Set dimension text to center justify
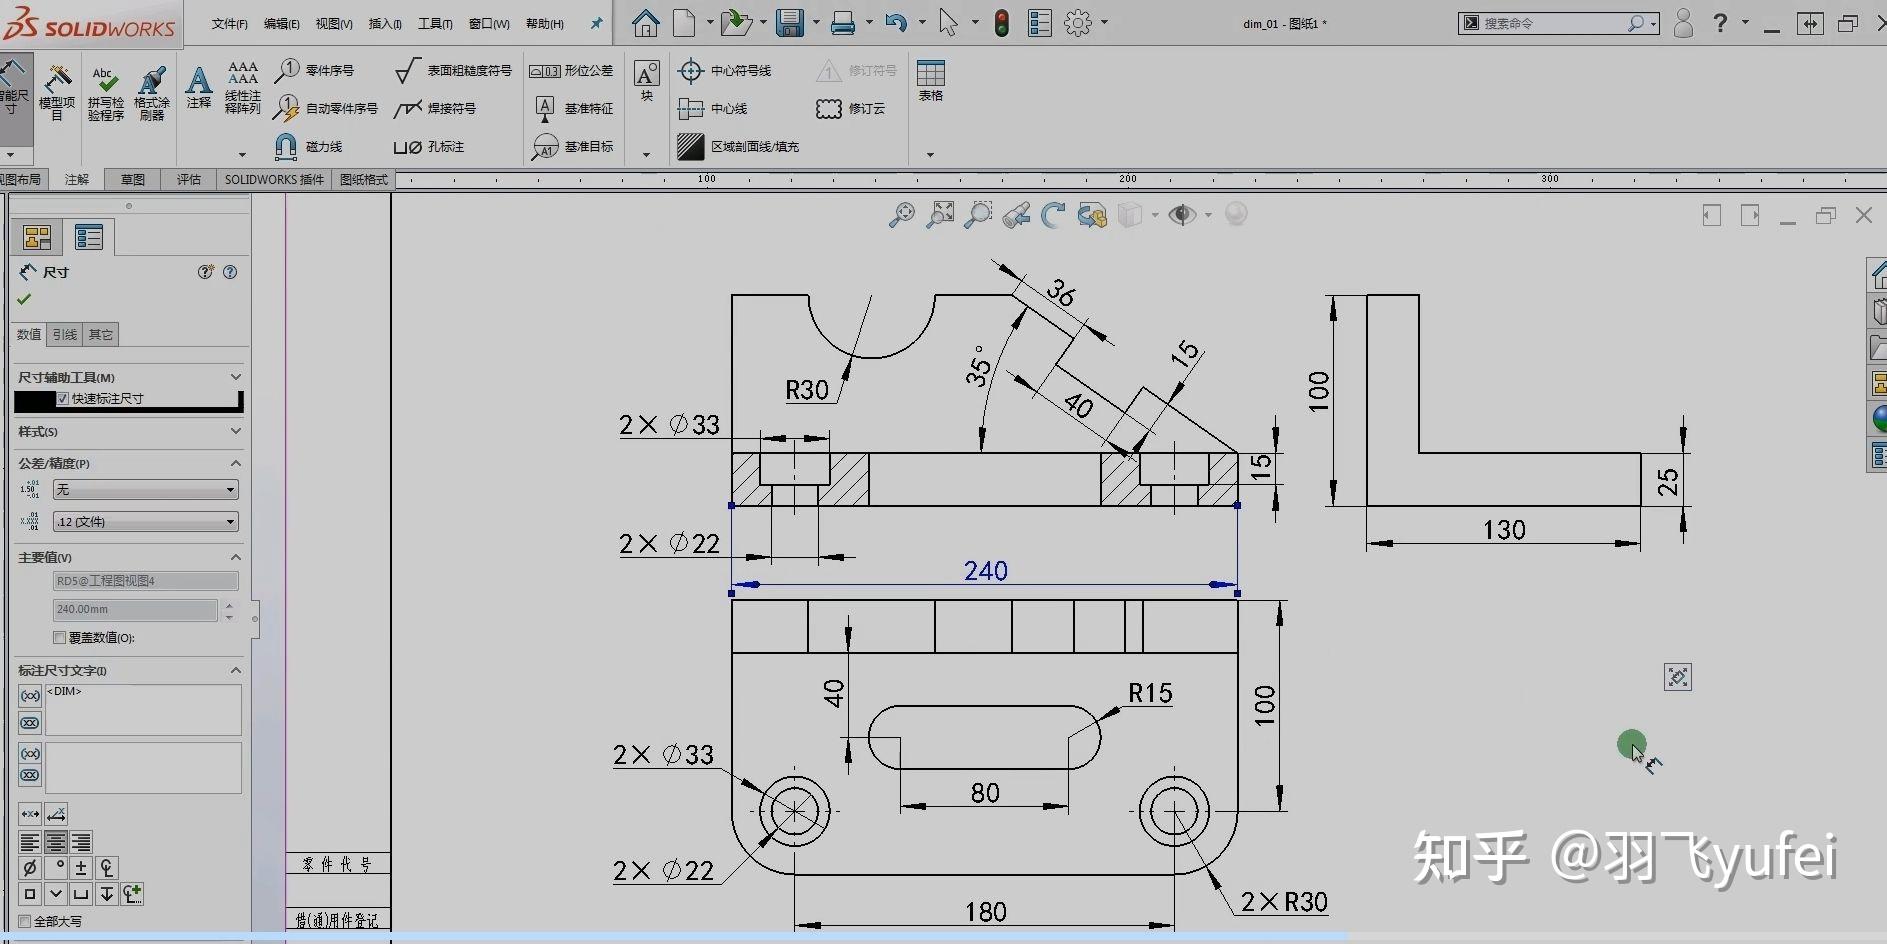Viewport: 1887px width, 944px height. (x=56, y=842)
